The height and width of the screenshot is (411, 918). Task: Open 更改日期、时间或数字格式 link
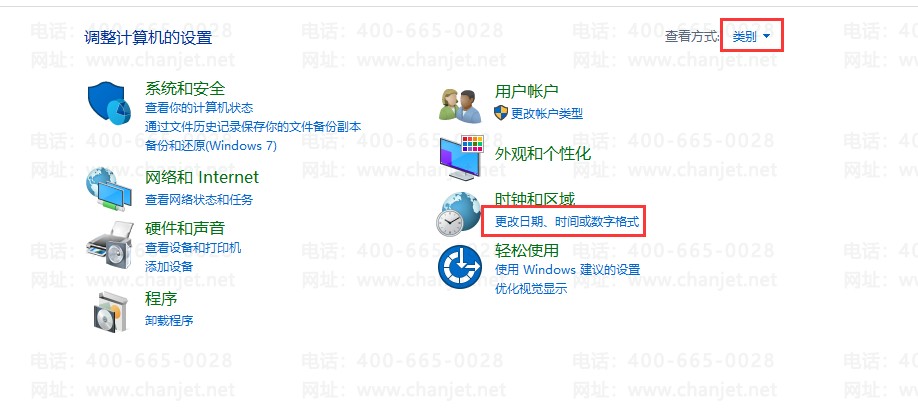click(567, 222)
